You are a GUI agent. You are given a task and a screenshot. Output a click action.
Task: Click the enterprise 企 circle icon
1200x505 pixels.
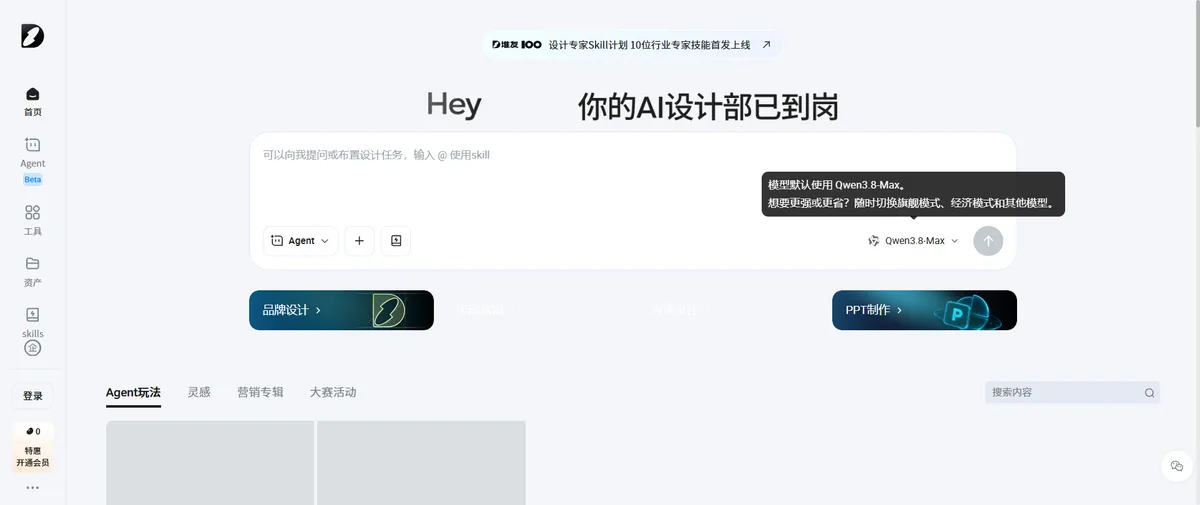click(x=33, y=348)
